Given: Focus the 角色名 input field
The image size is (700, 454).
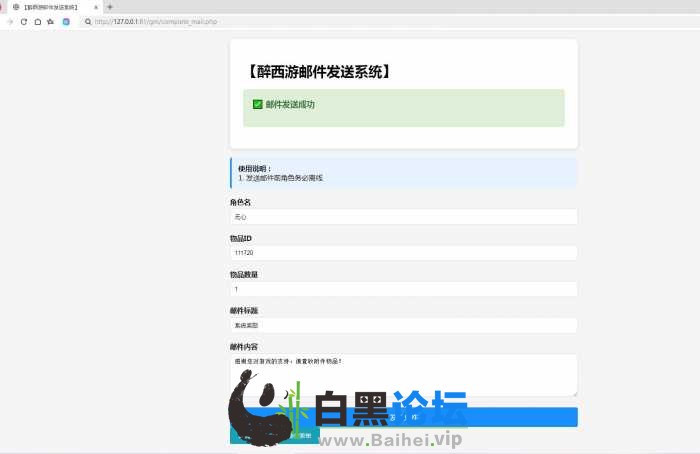Looking at the screenshot, I should point(403,216).
